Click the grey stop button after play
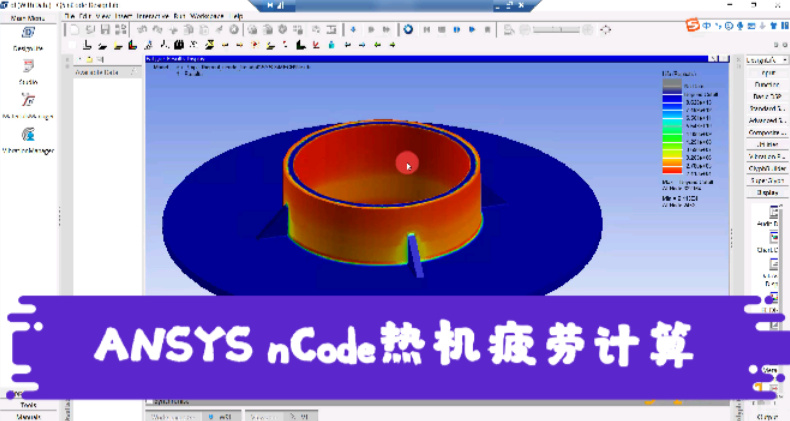Image resolution: width=790 pixels, height=421 pixels. 488,30
